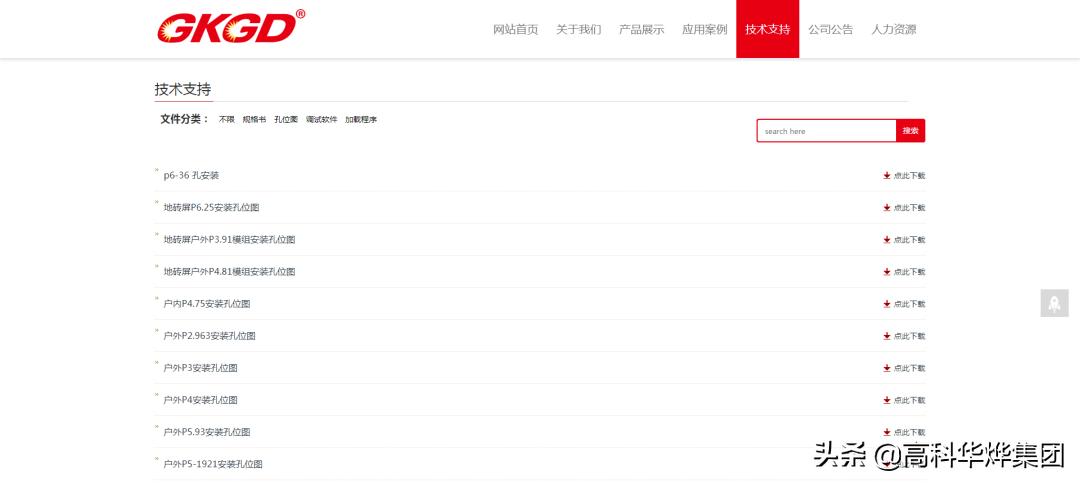Click download icon for 户外P5.93安装孔位图

(886, 432)
